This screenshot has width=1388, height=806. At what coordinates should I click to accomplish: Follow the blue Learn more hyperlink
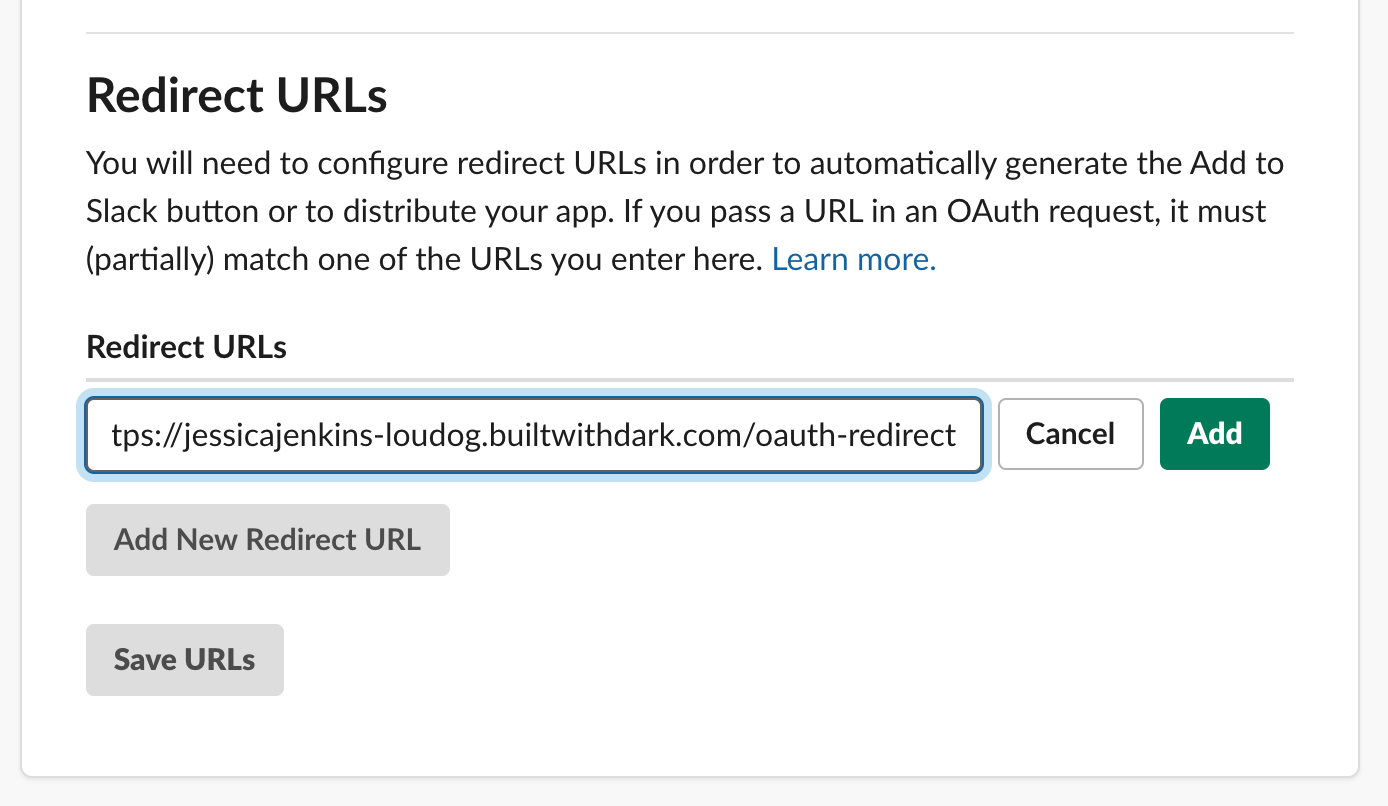(x=854, y=260)
